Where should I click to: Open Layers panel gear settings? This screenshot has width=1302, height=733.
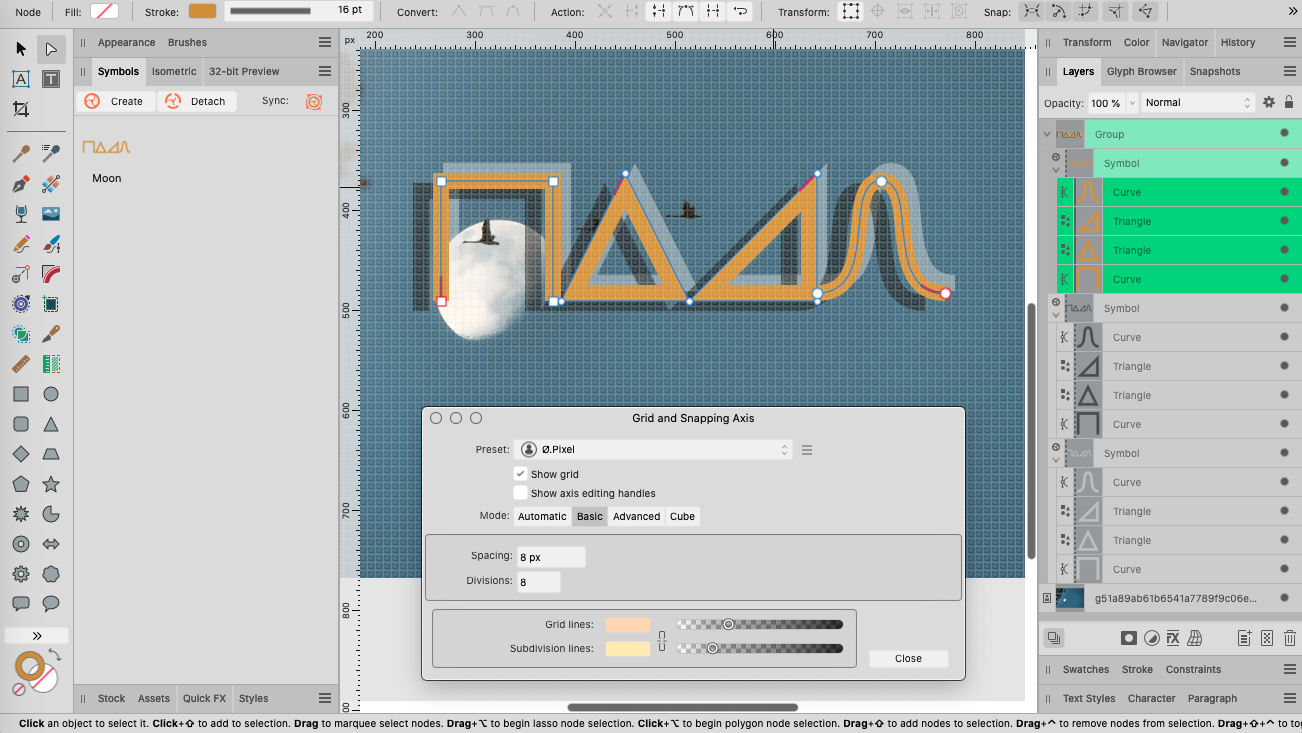[x=1269, y=102]
